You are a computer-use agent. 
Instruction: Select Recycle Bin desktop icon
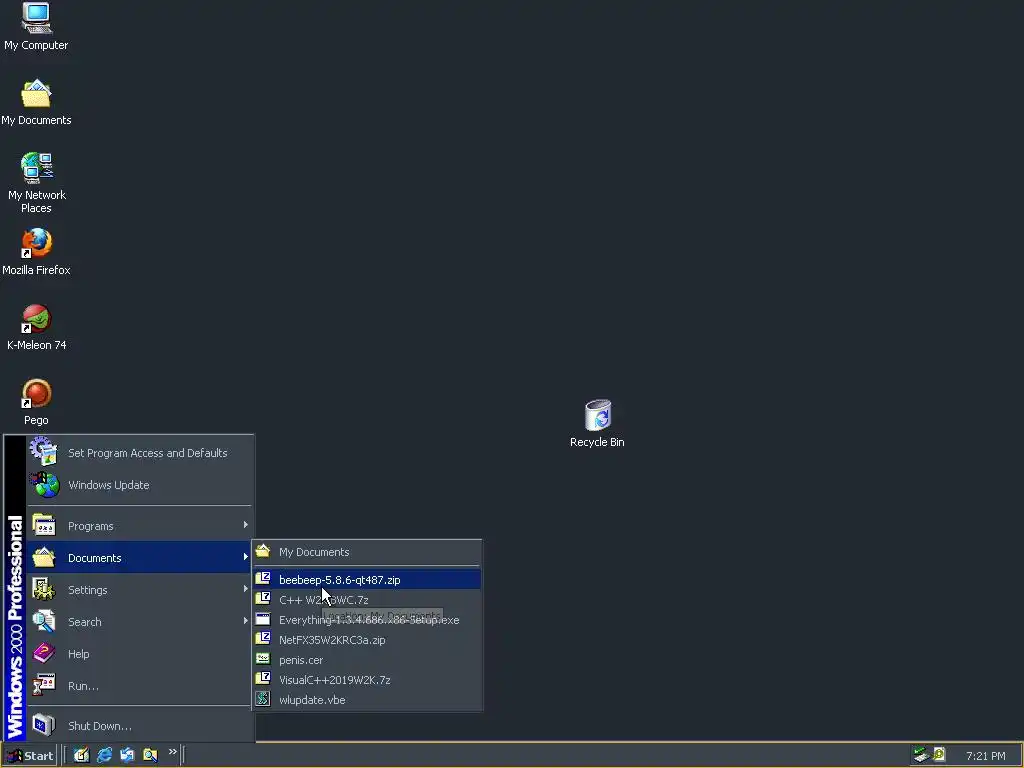point(597,424)
